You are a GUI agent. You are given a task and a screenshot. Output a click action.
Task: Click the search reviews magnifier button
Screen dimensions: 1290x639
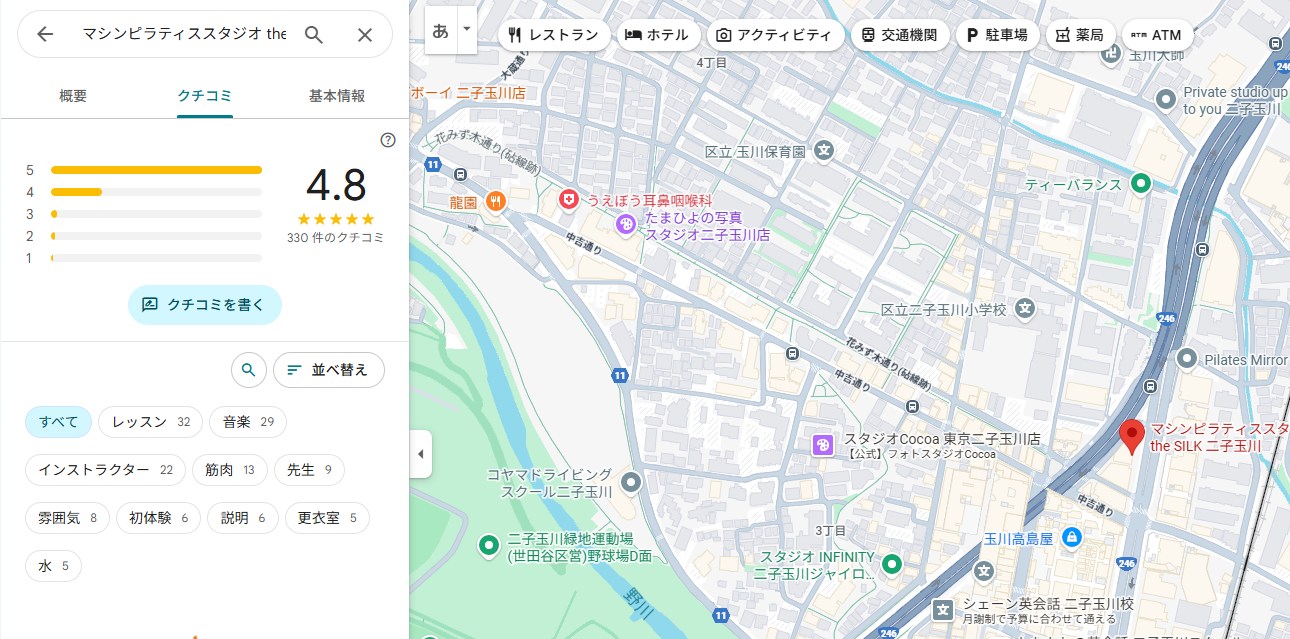(249, 370)
